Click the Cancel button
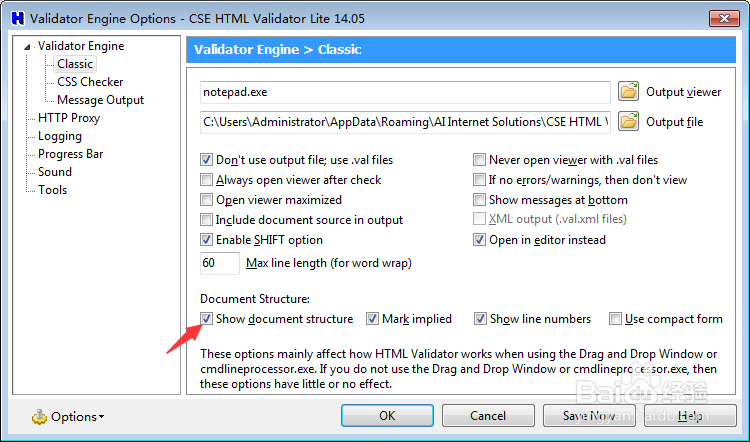 487,415
